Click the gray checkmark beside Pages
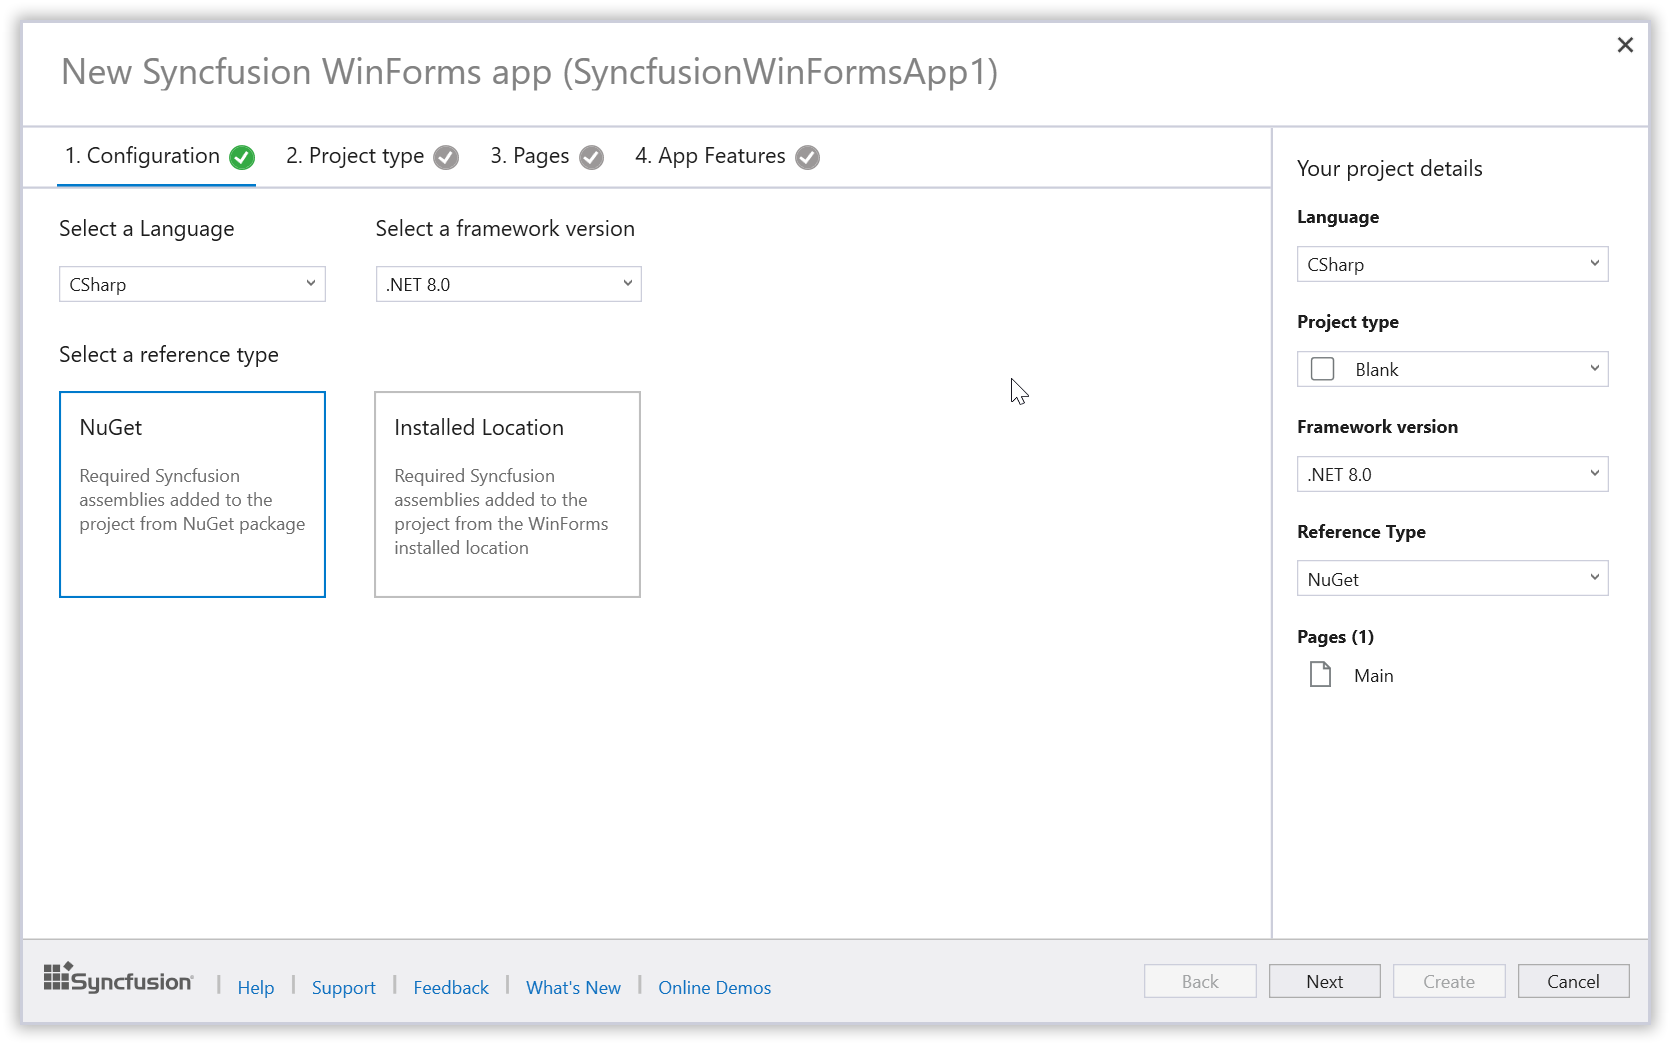This screenshot has height=1045, width=1671. [x=592, y=157]
